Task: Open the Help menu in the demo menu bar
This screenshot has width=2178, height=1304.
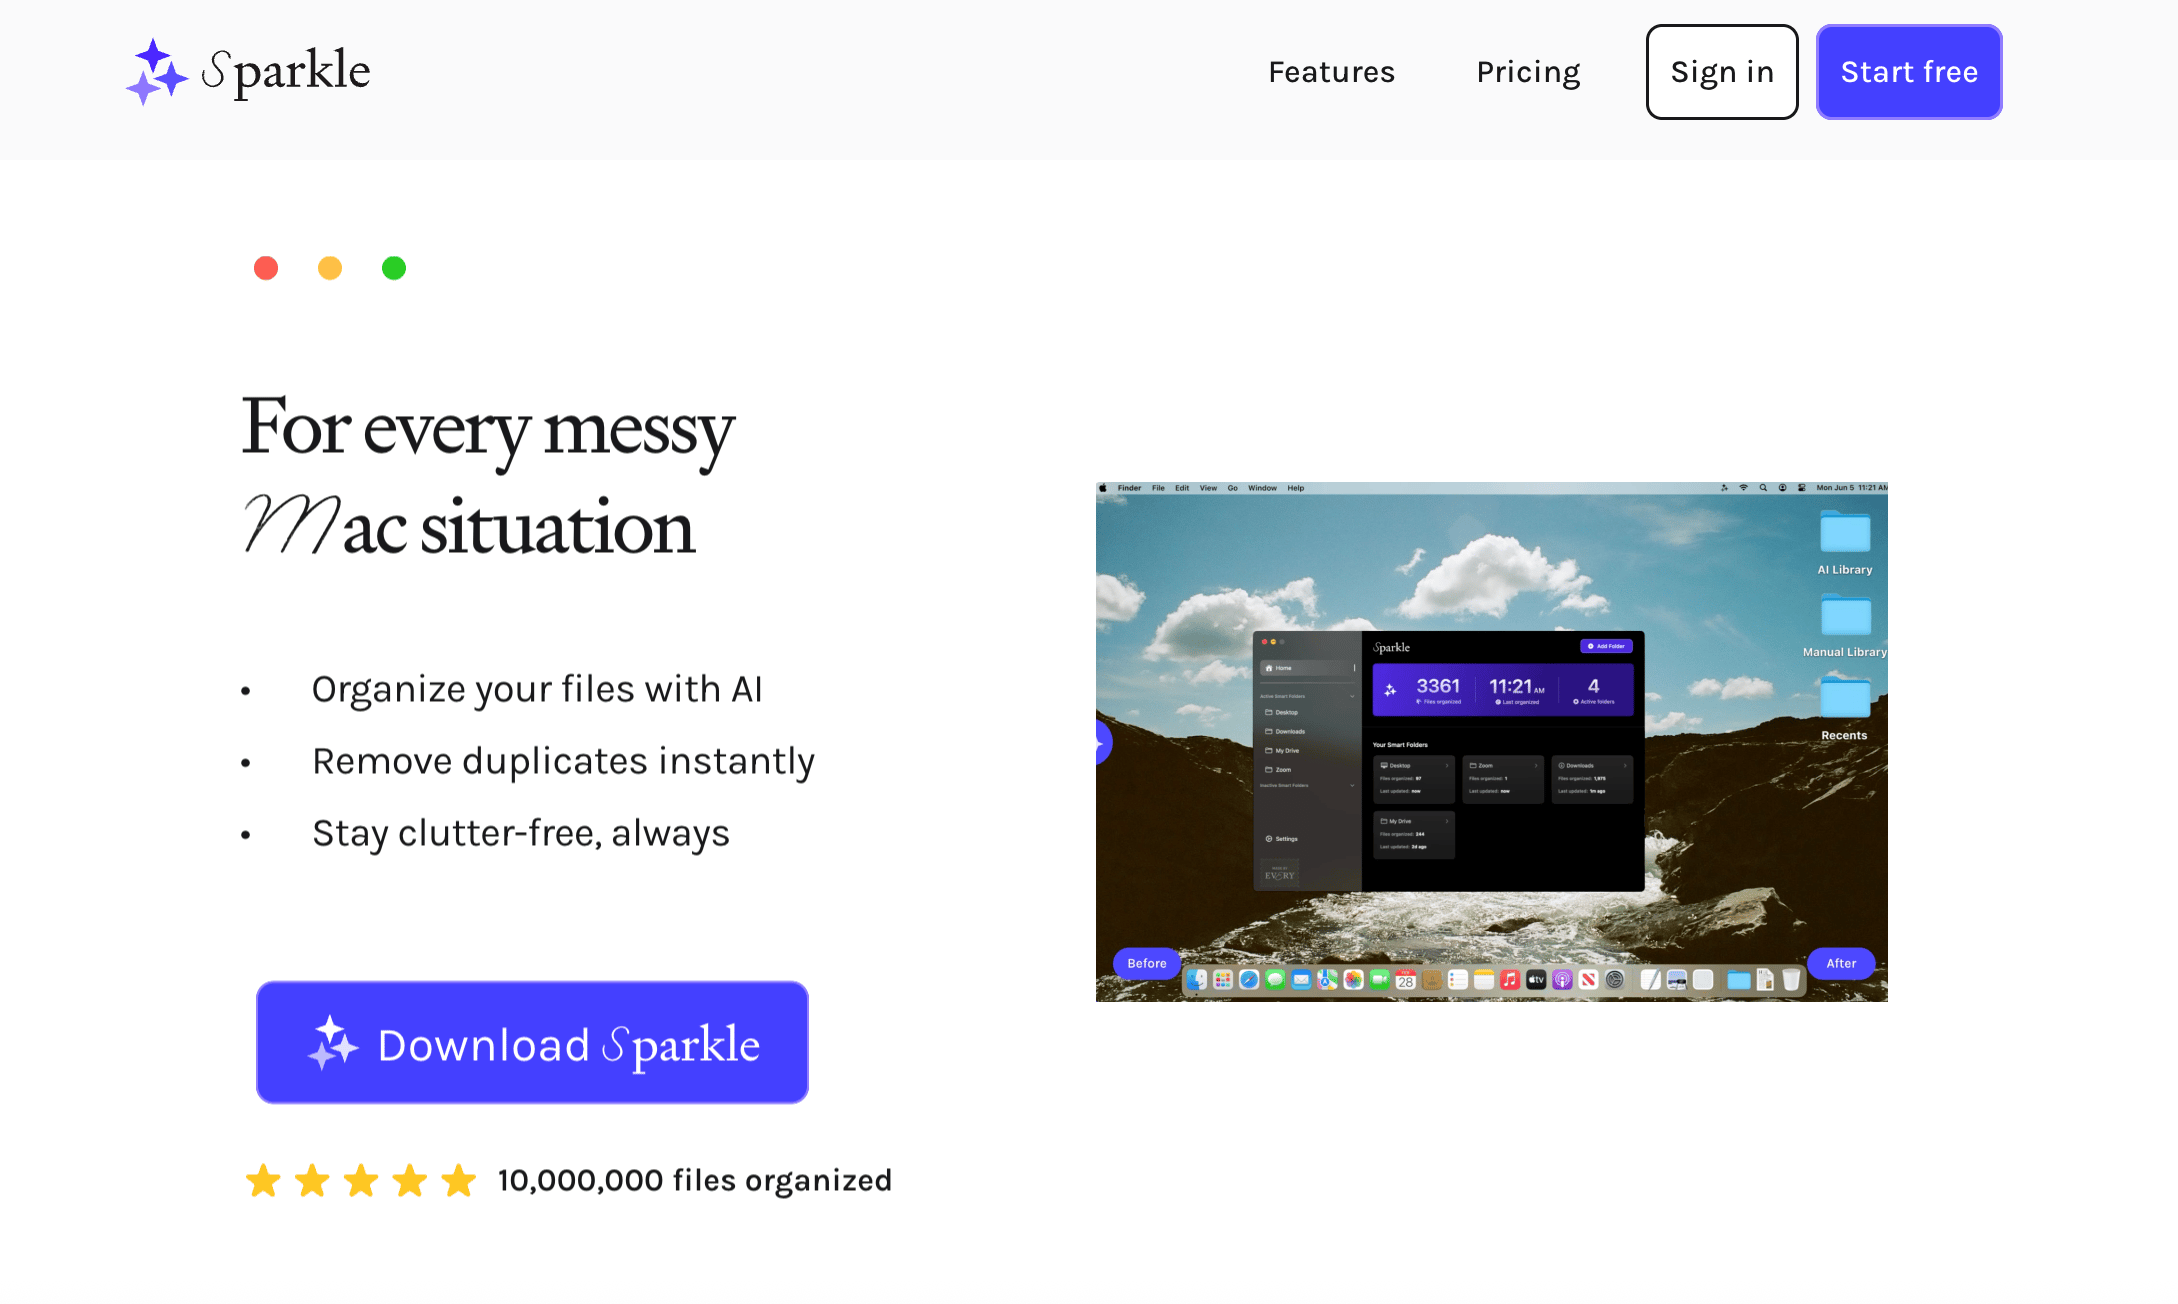Action: click(1296, 488)
